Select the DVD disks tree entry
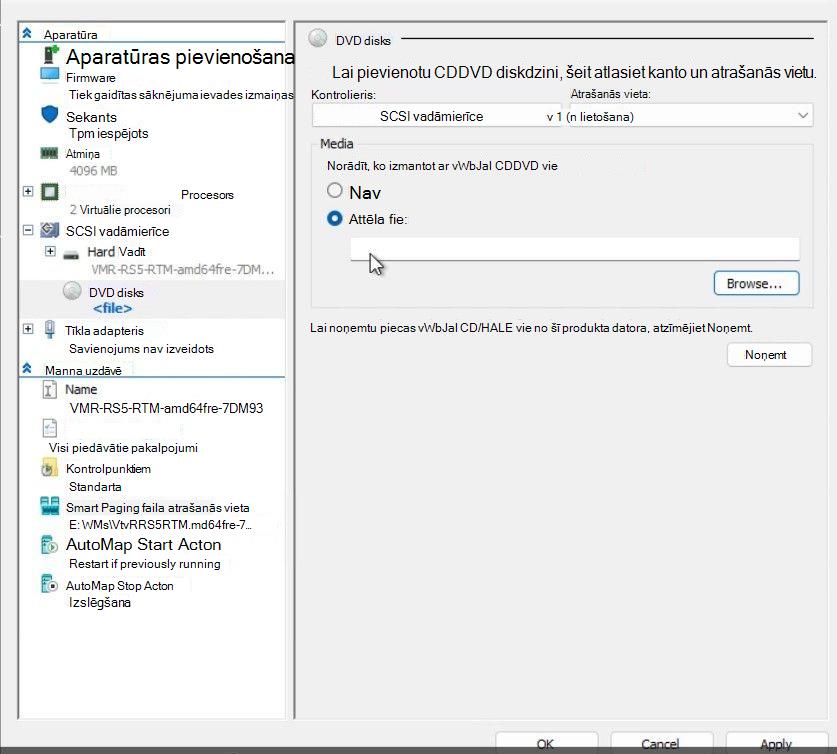The image size is (837, 754). [116, 292]
